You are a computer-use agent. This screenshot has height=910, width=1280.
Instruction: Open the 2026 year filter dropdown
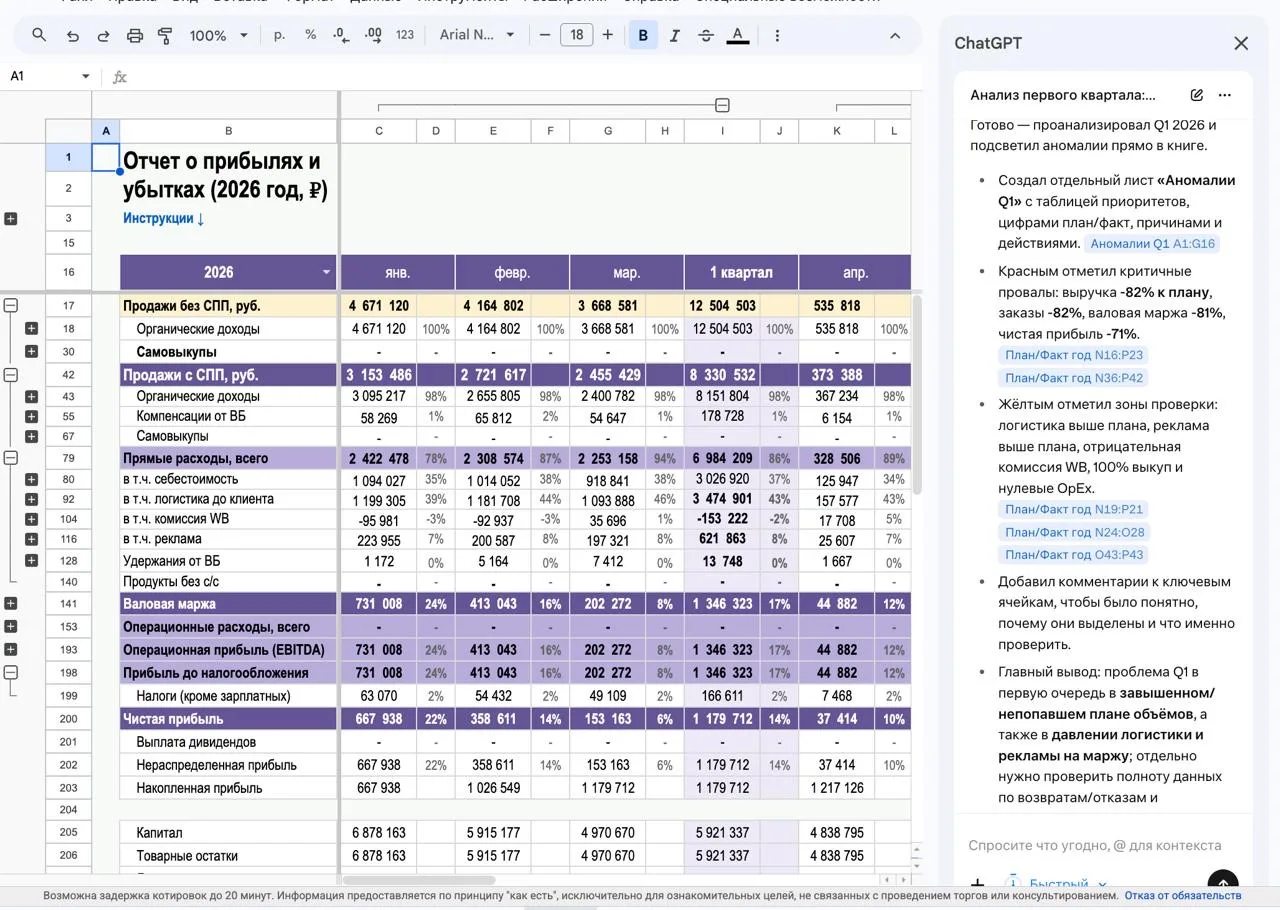click(326, 272)
